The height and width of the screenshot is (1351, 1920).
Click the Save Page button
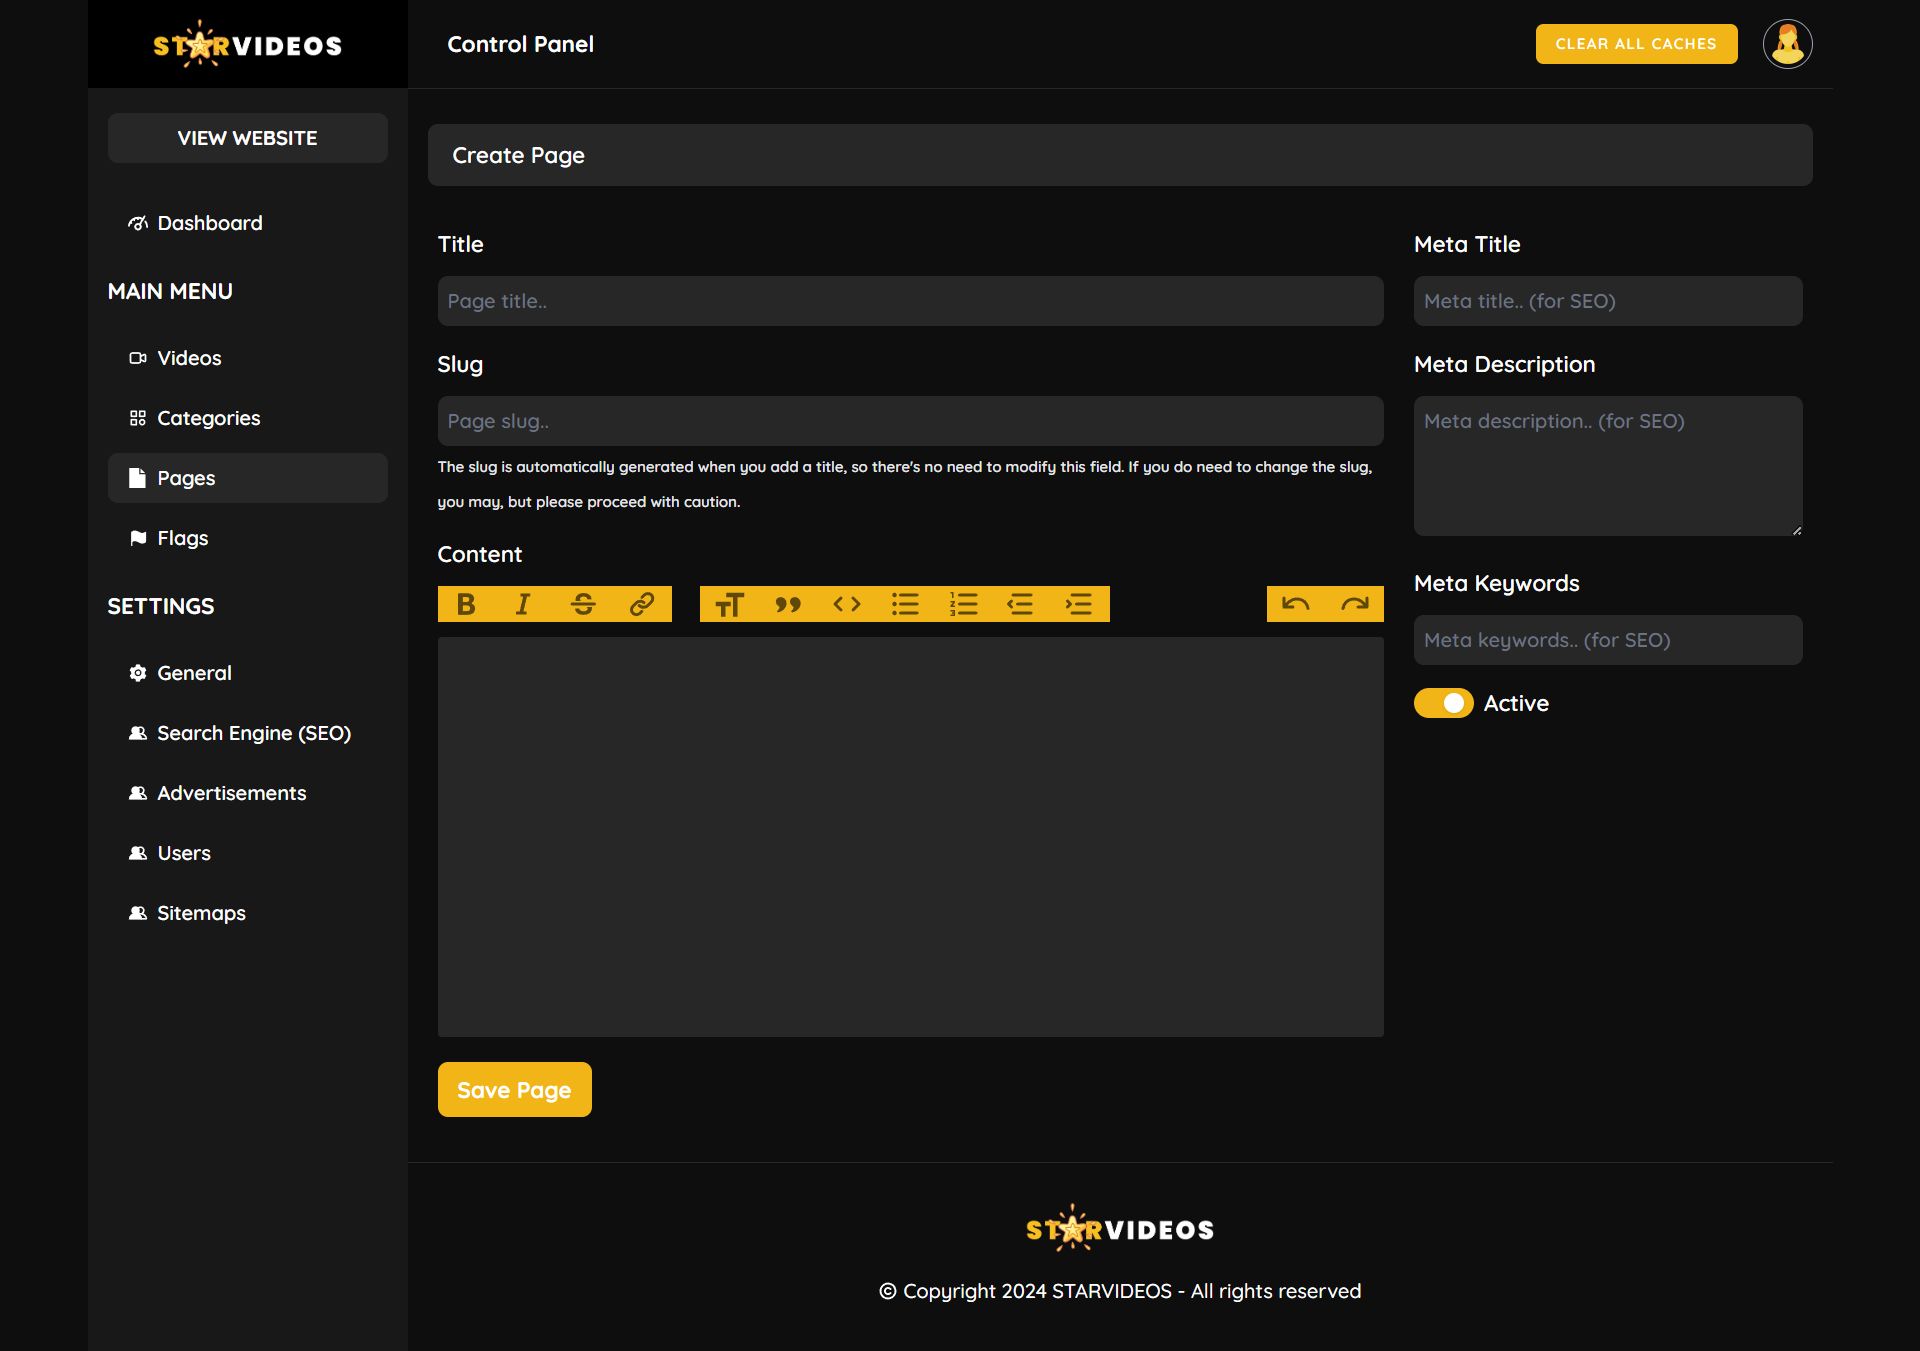(x=514, y=1089)
